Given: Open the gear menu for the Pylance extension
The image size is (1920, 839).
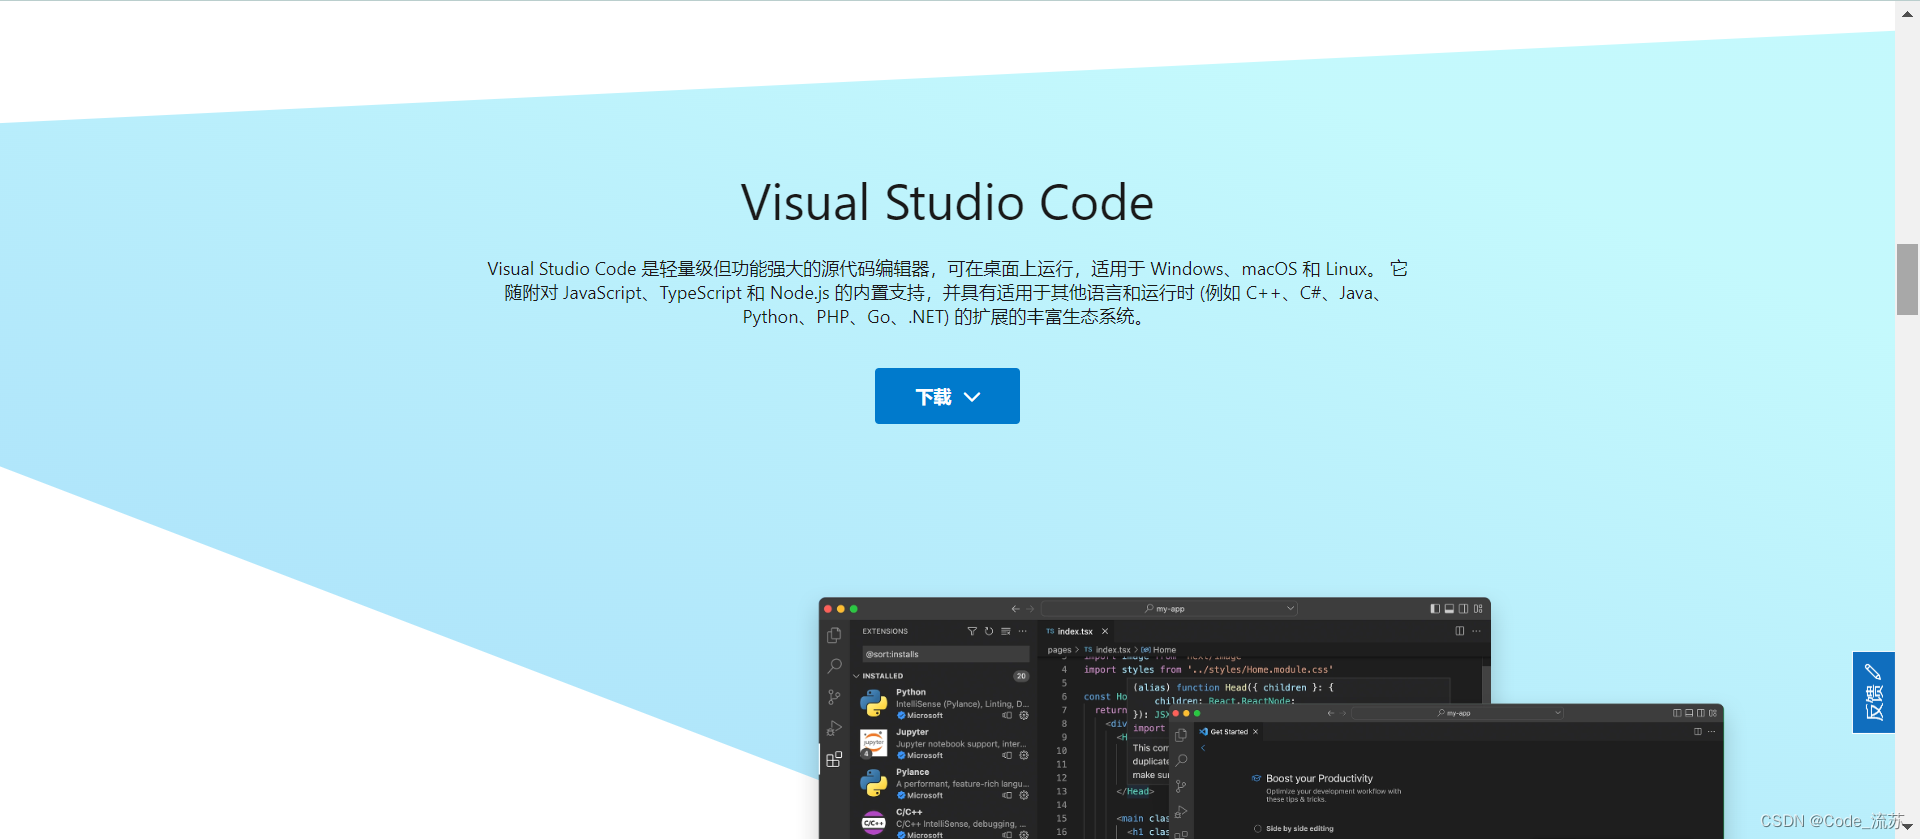Looking at the screenshot, I should coord(1024,795).
